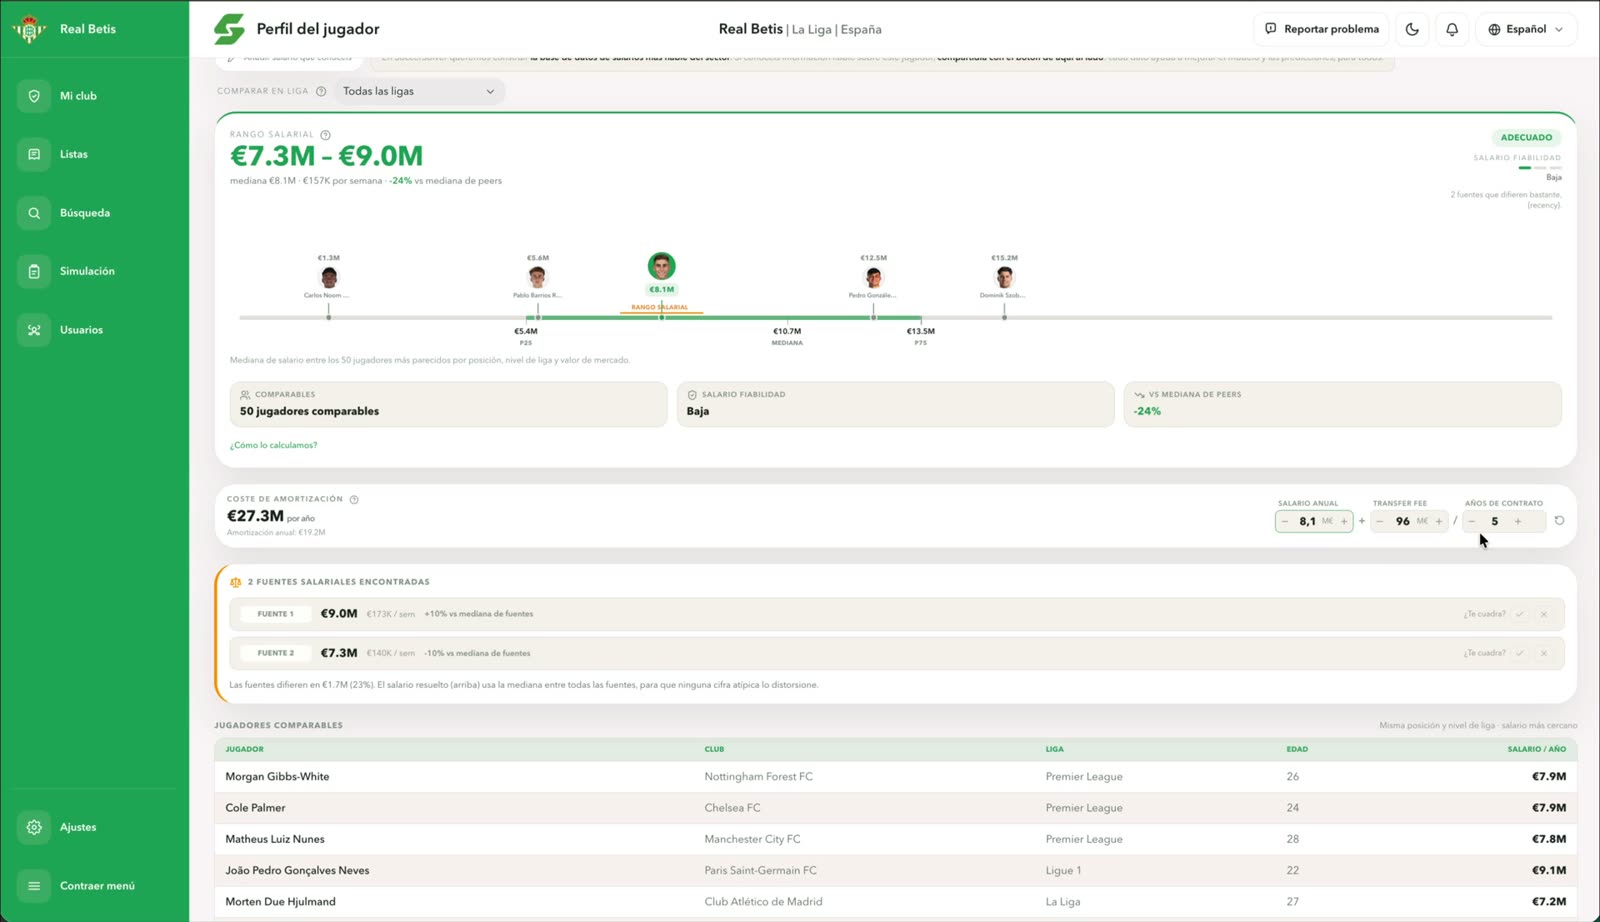Click Pedro González photo on the salary scale
The width and height of the screenshot is (1600, 922).
(873, 277)
